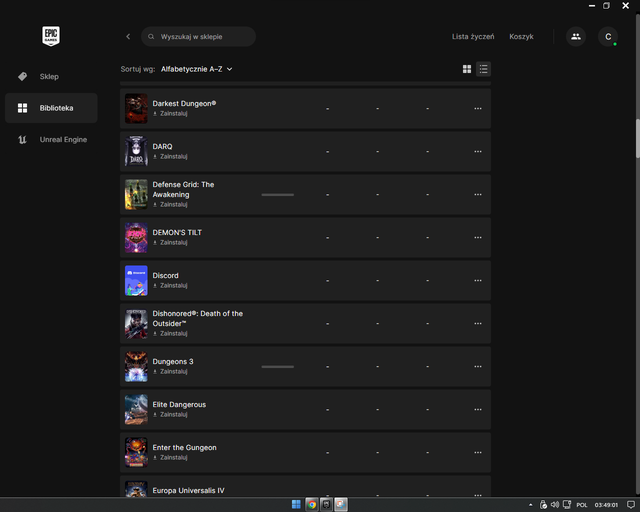Open options menu for DARQ
The height and width of the screenshot is (512, 640).
478,151
